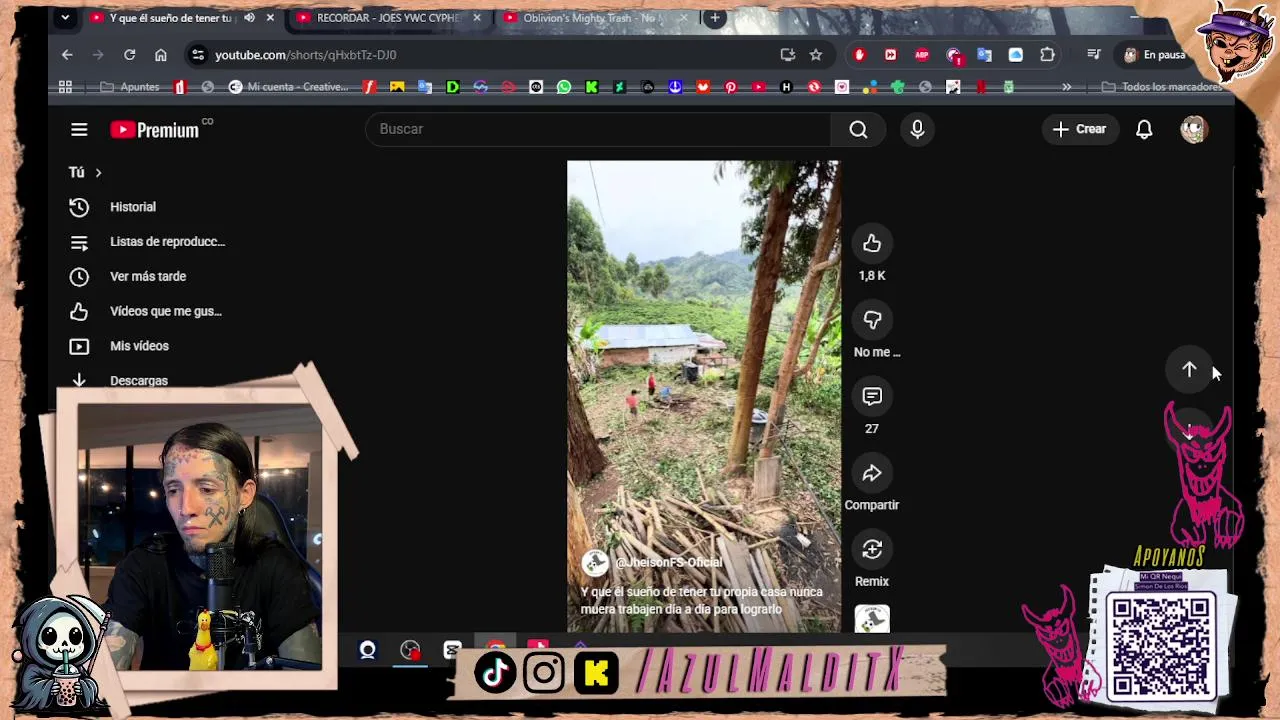Click the '1,8 K' like count

872,276
